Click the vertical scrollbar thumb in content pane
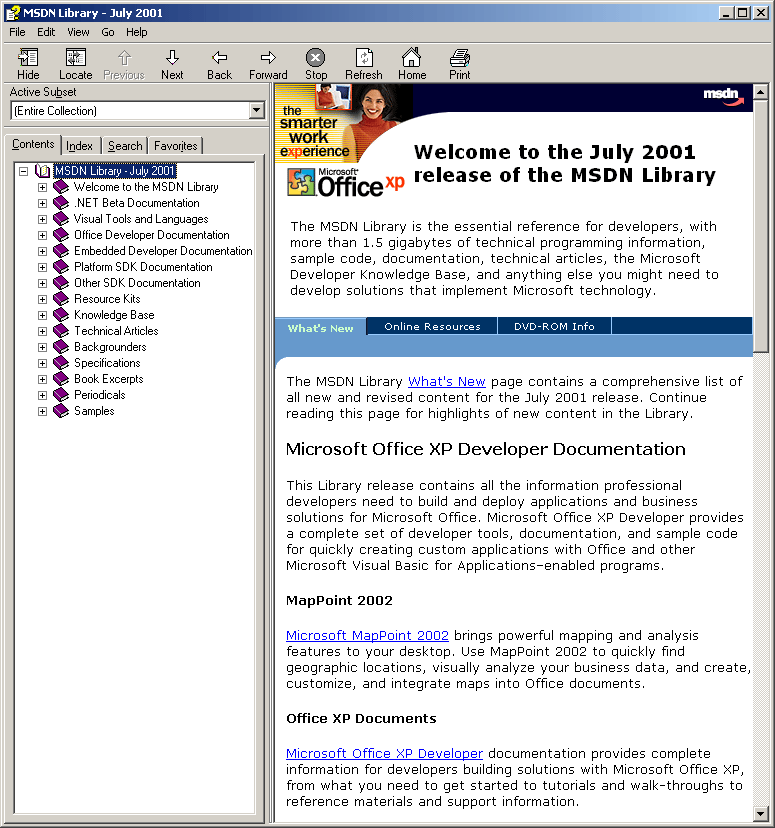775x828 pixels. point(760,226)
